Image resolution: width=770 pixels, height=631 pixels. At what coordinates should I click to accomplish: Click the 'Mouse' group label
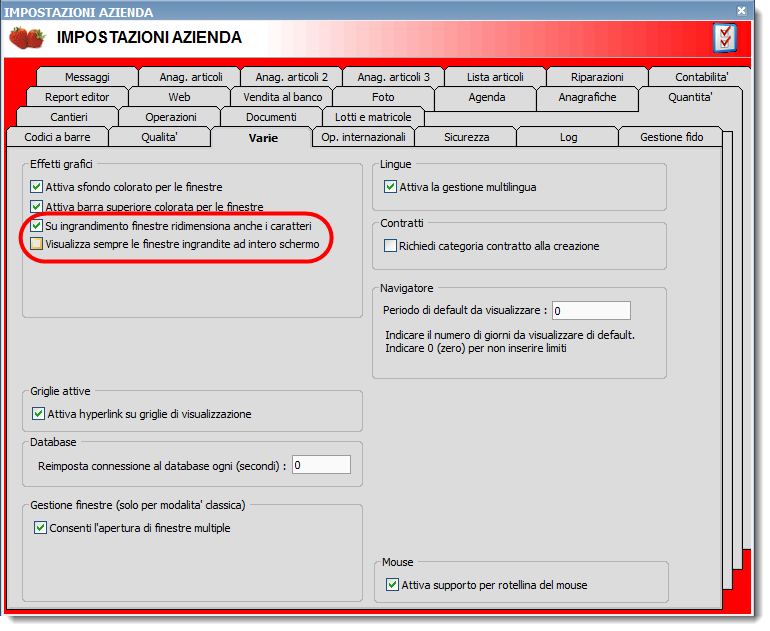398,562
